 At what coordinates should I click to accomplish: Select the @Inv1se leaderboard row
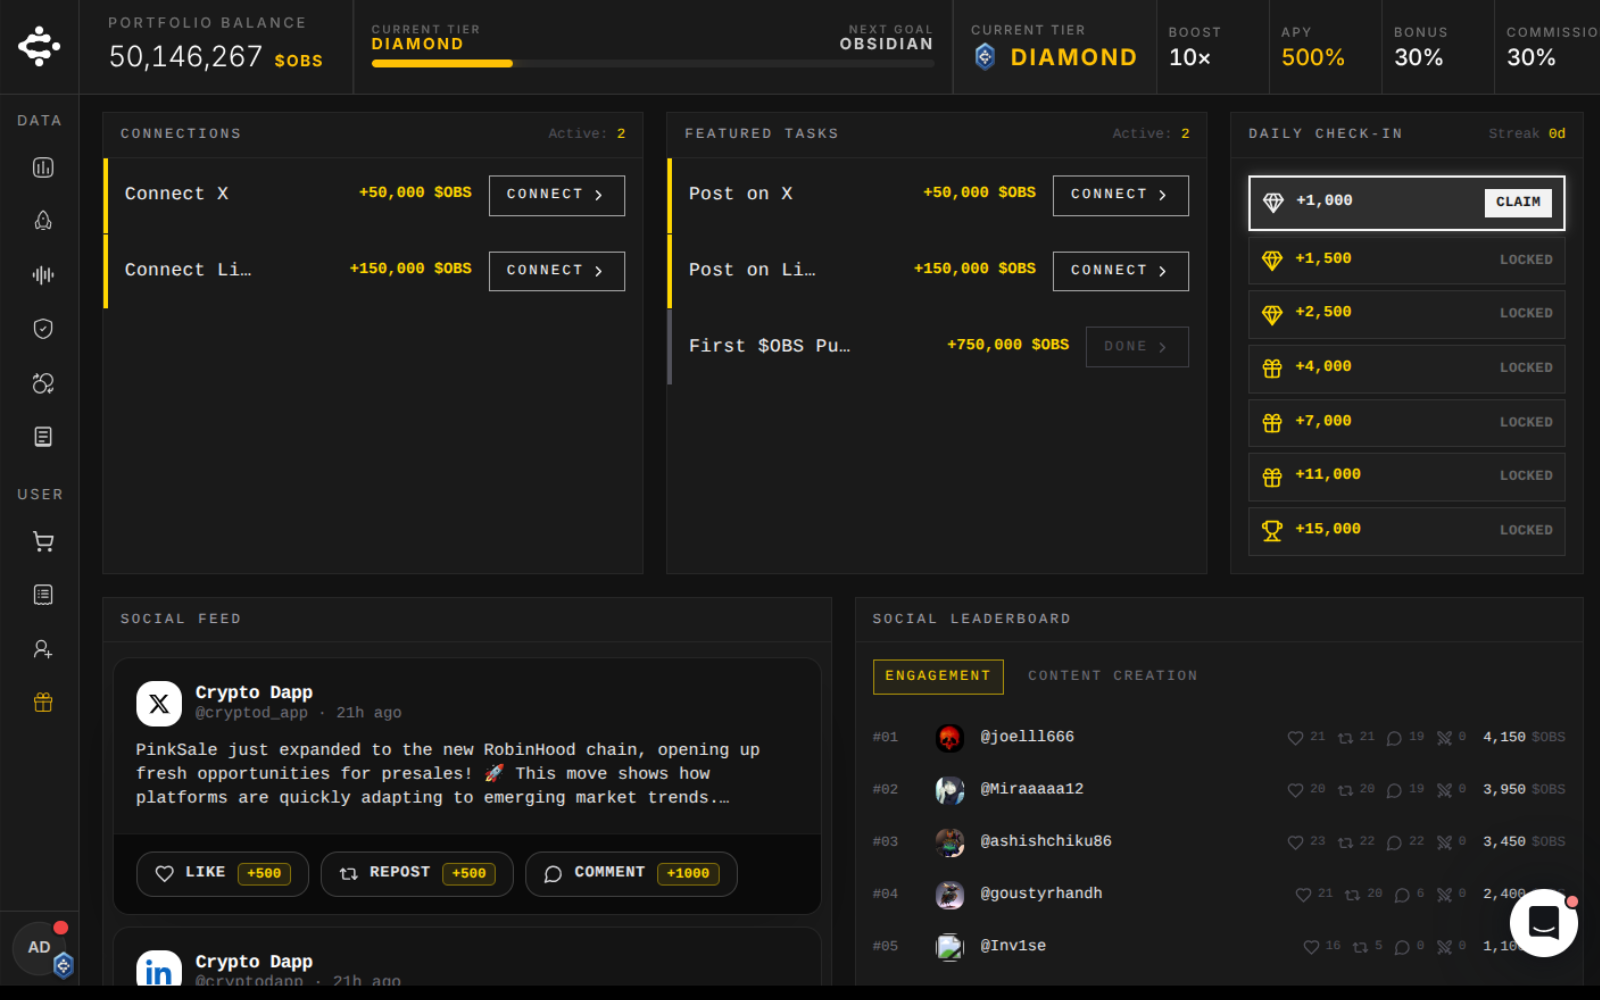[1218, 946]
